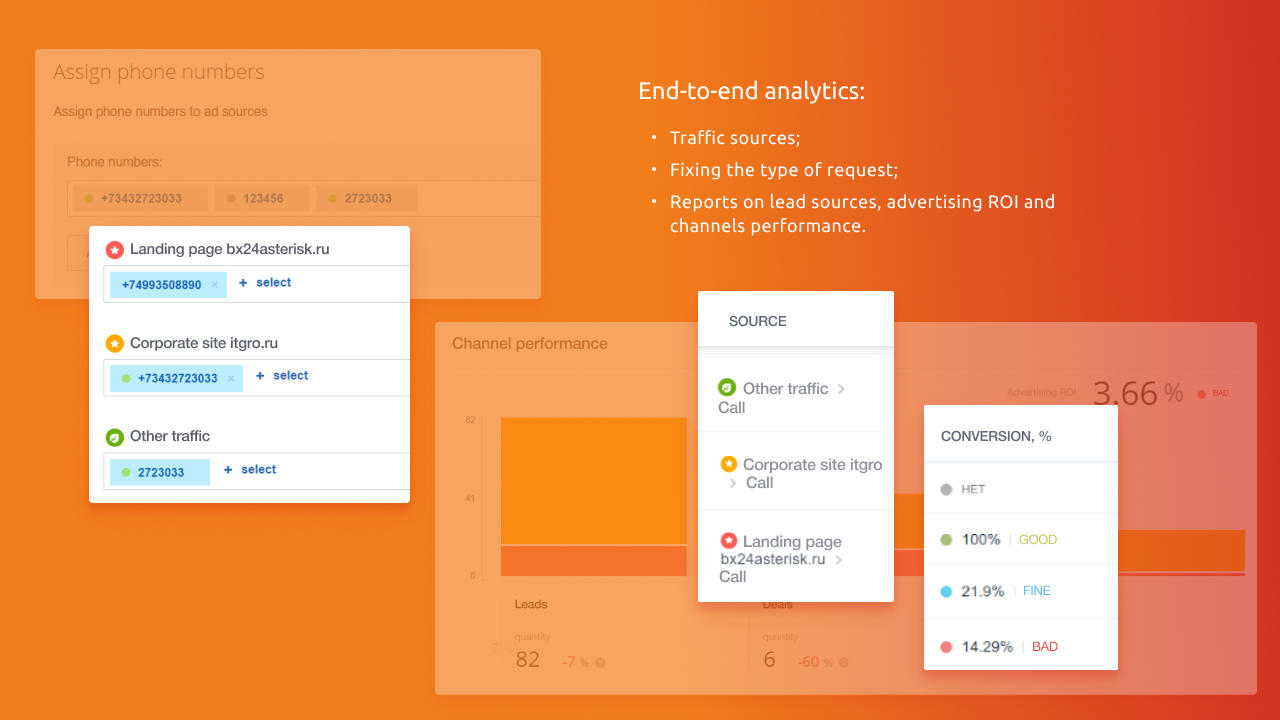Open help icon next to Leads -7%

[600, 662]
